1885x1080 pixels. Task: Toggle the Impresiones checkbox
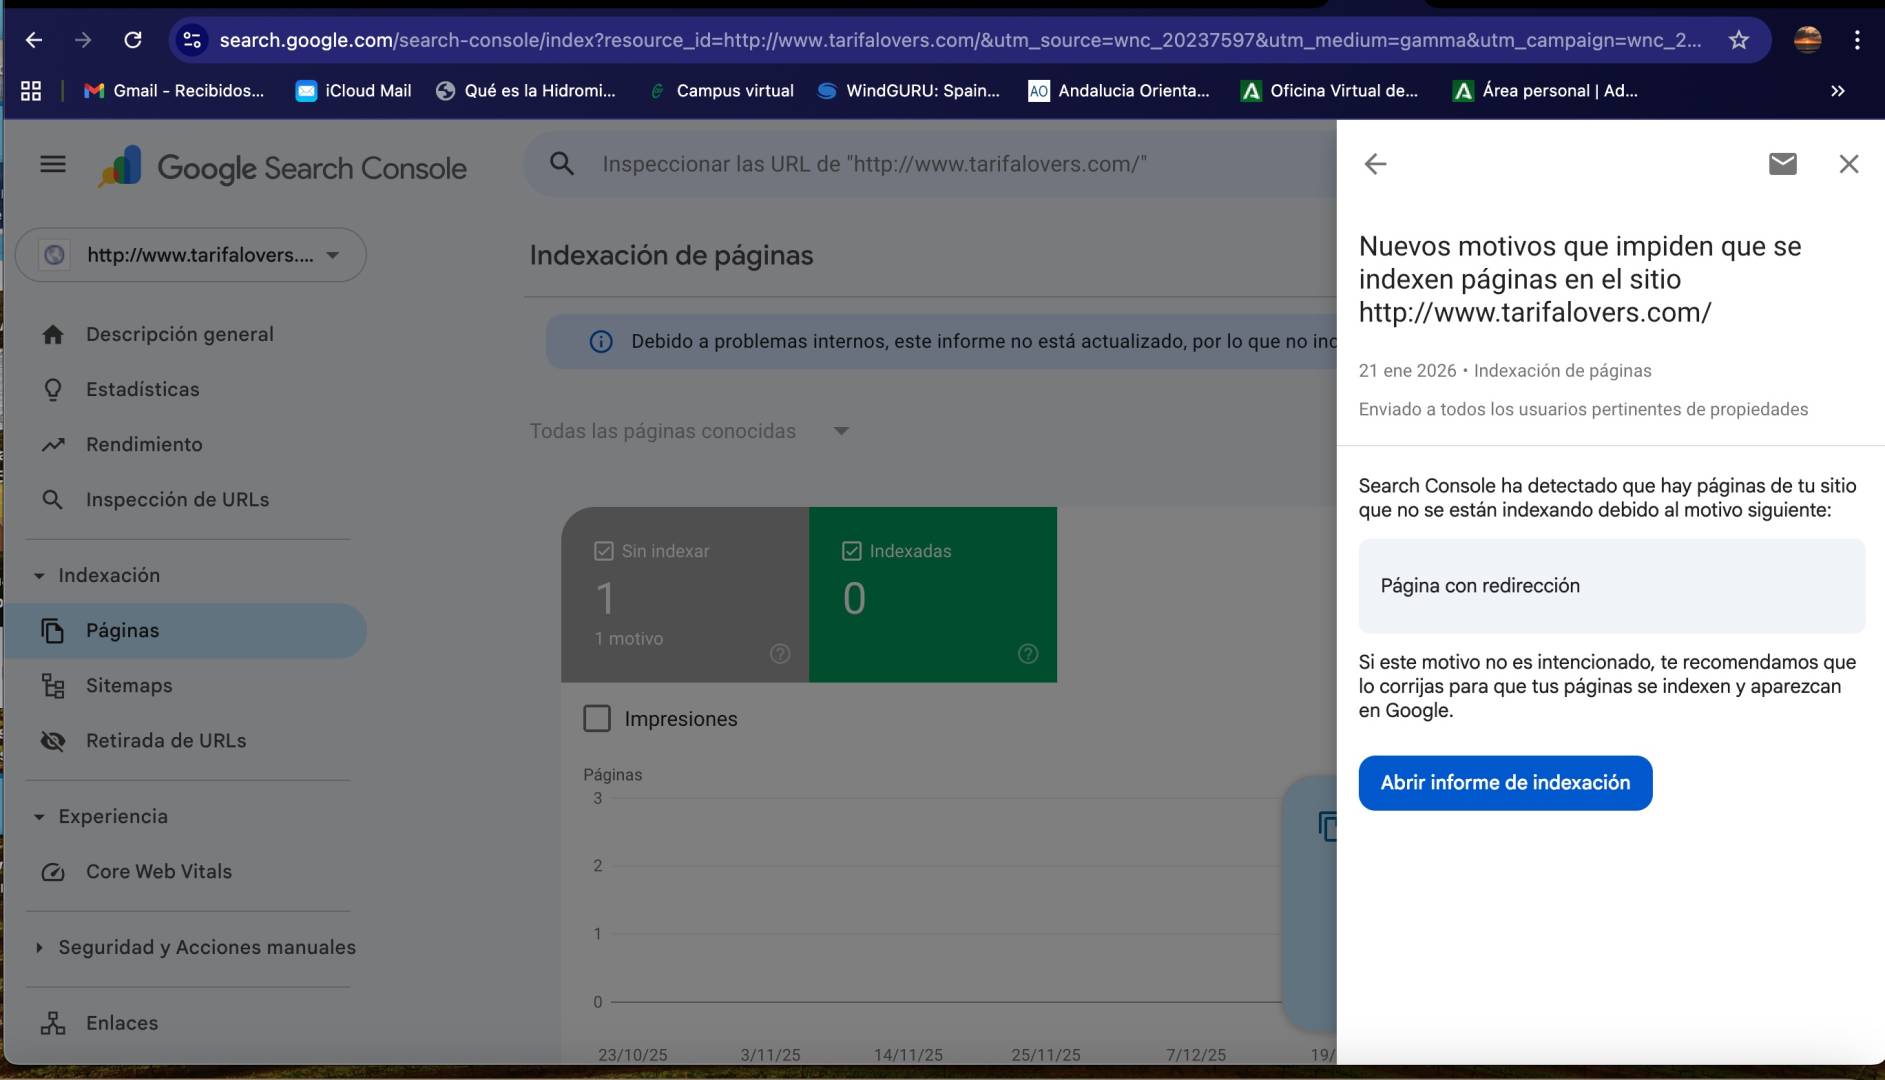[597, 719]
